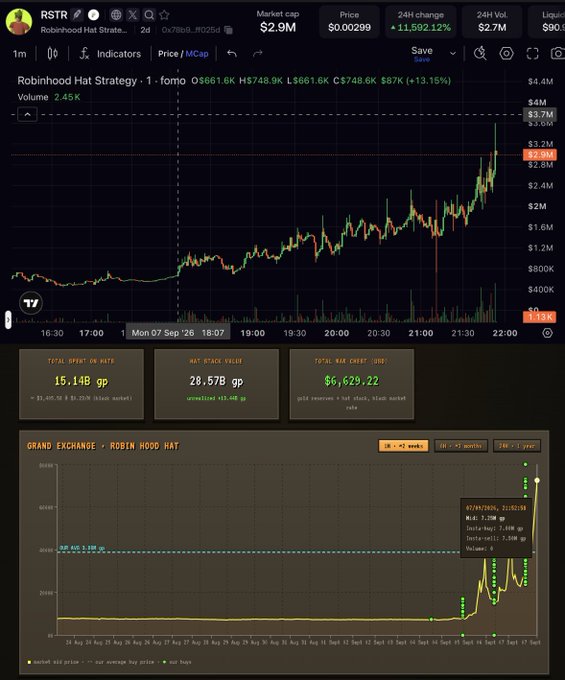Click the white latest data point on hat chart
The width and height of the screenshot is (565, 680).
[537, 480]
